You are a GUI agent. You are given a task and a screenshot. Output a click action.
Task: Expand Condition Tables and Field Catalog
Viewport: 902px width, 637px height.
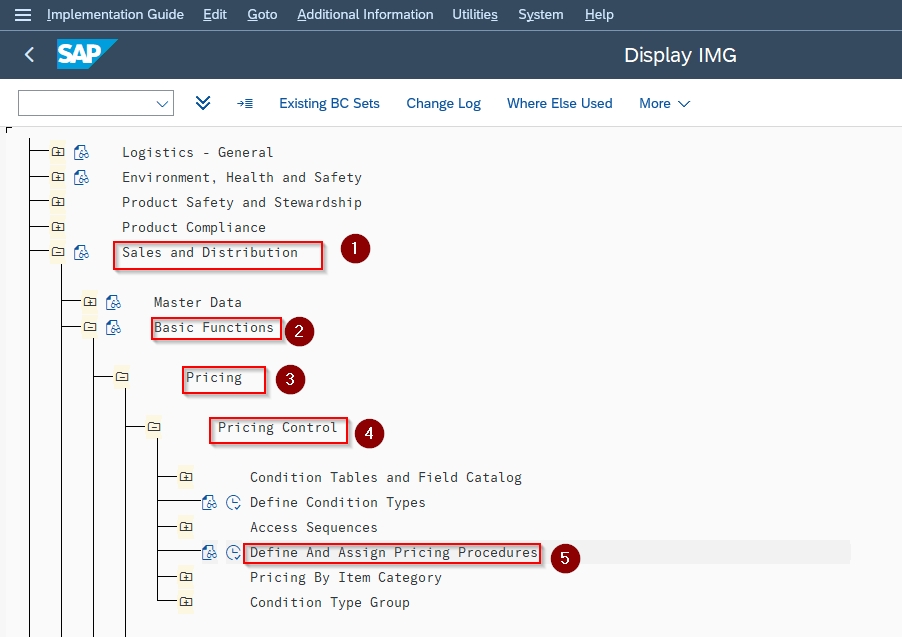click(186, 476)
